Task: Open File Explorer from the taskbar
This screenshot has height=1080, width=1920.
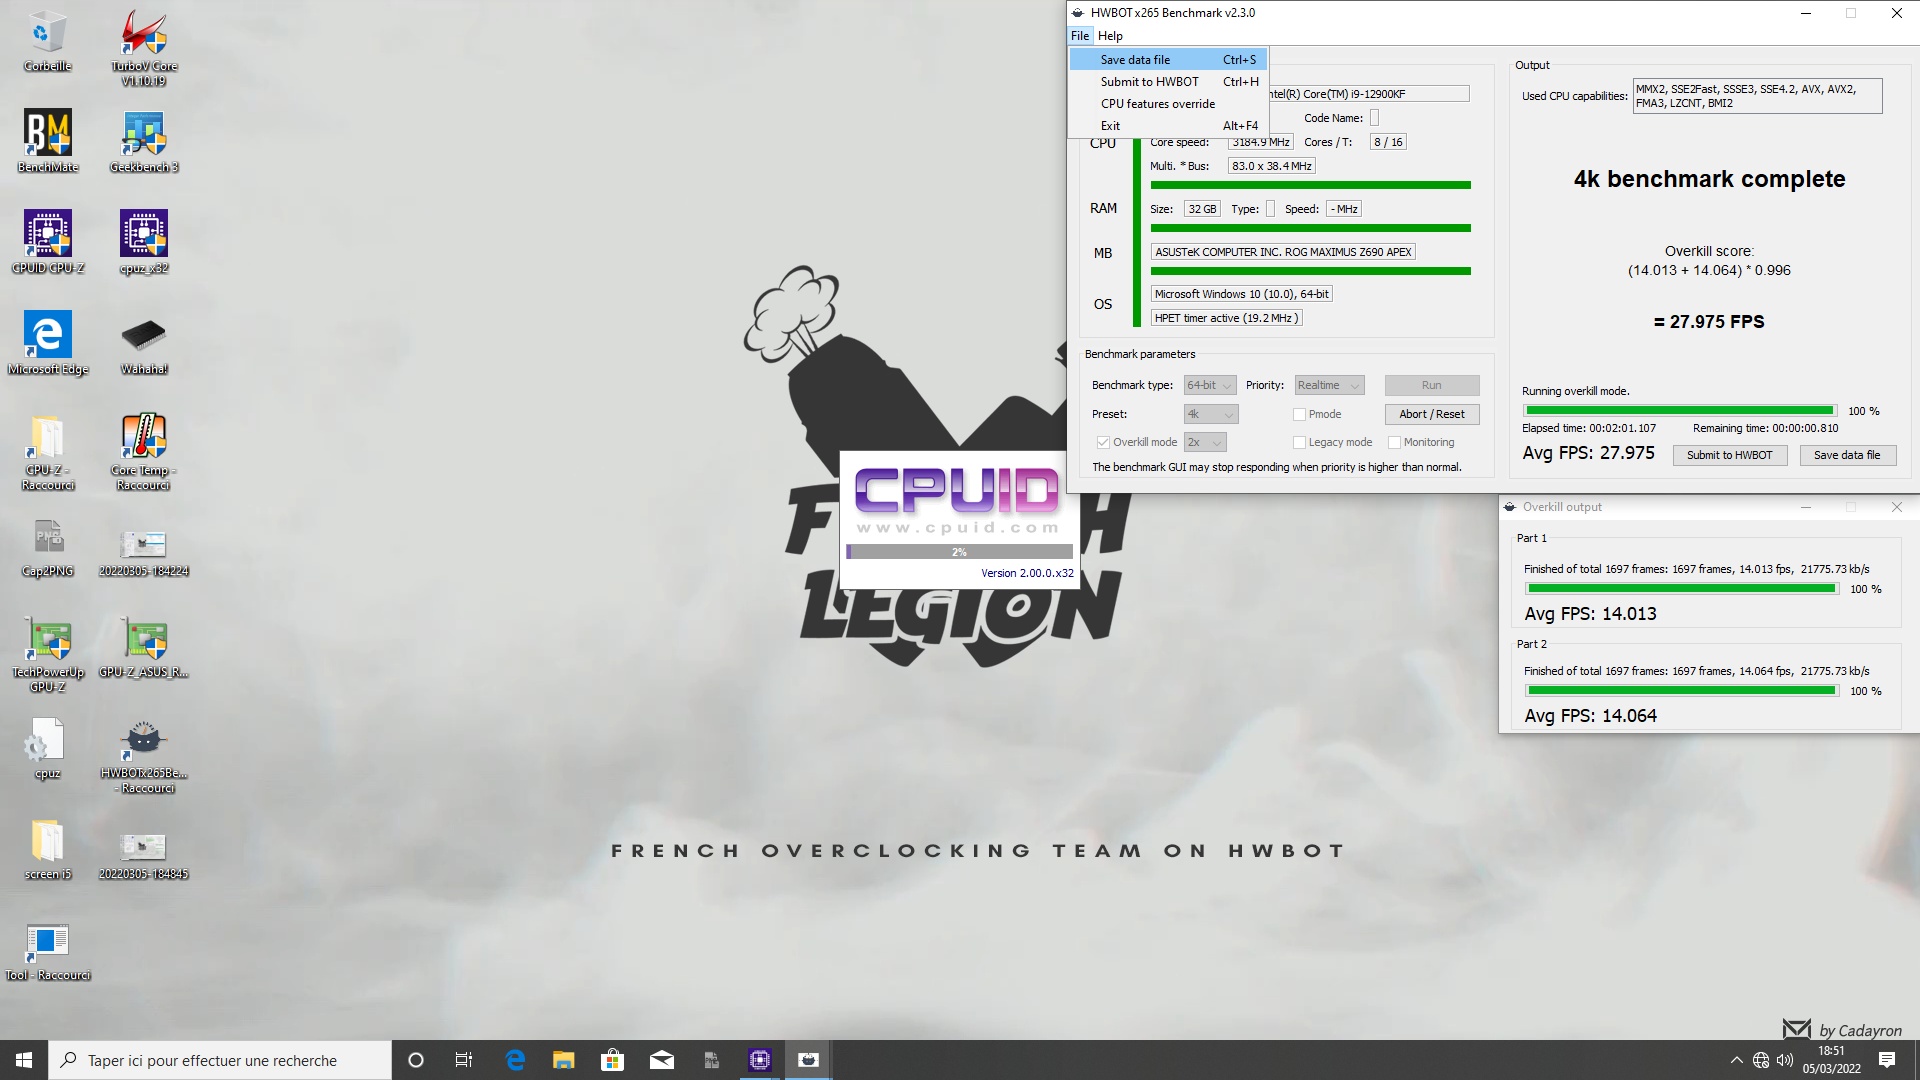Action: 564,1060
